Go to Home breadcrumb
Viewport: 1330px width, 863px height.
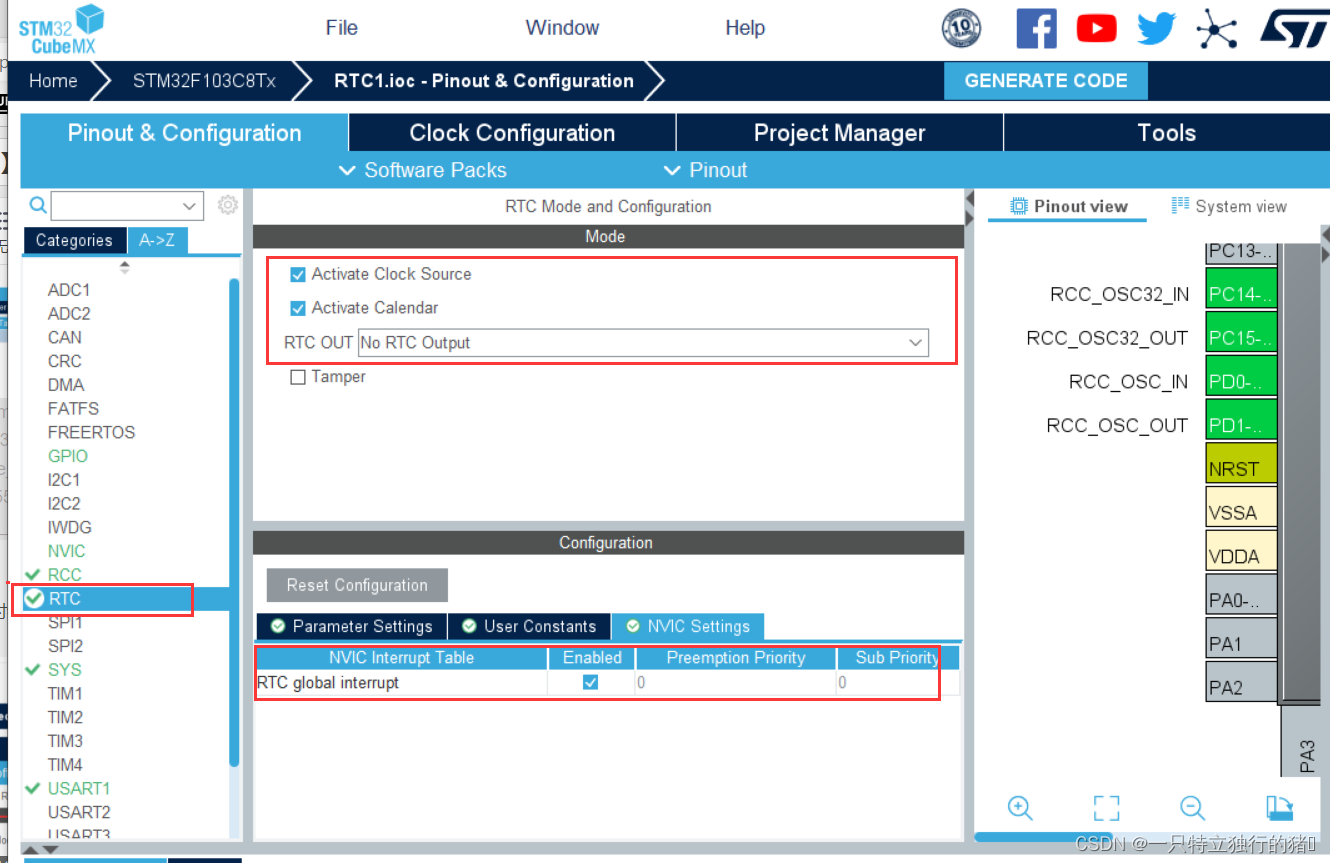pos(53,81)
